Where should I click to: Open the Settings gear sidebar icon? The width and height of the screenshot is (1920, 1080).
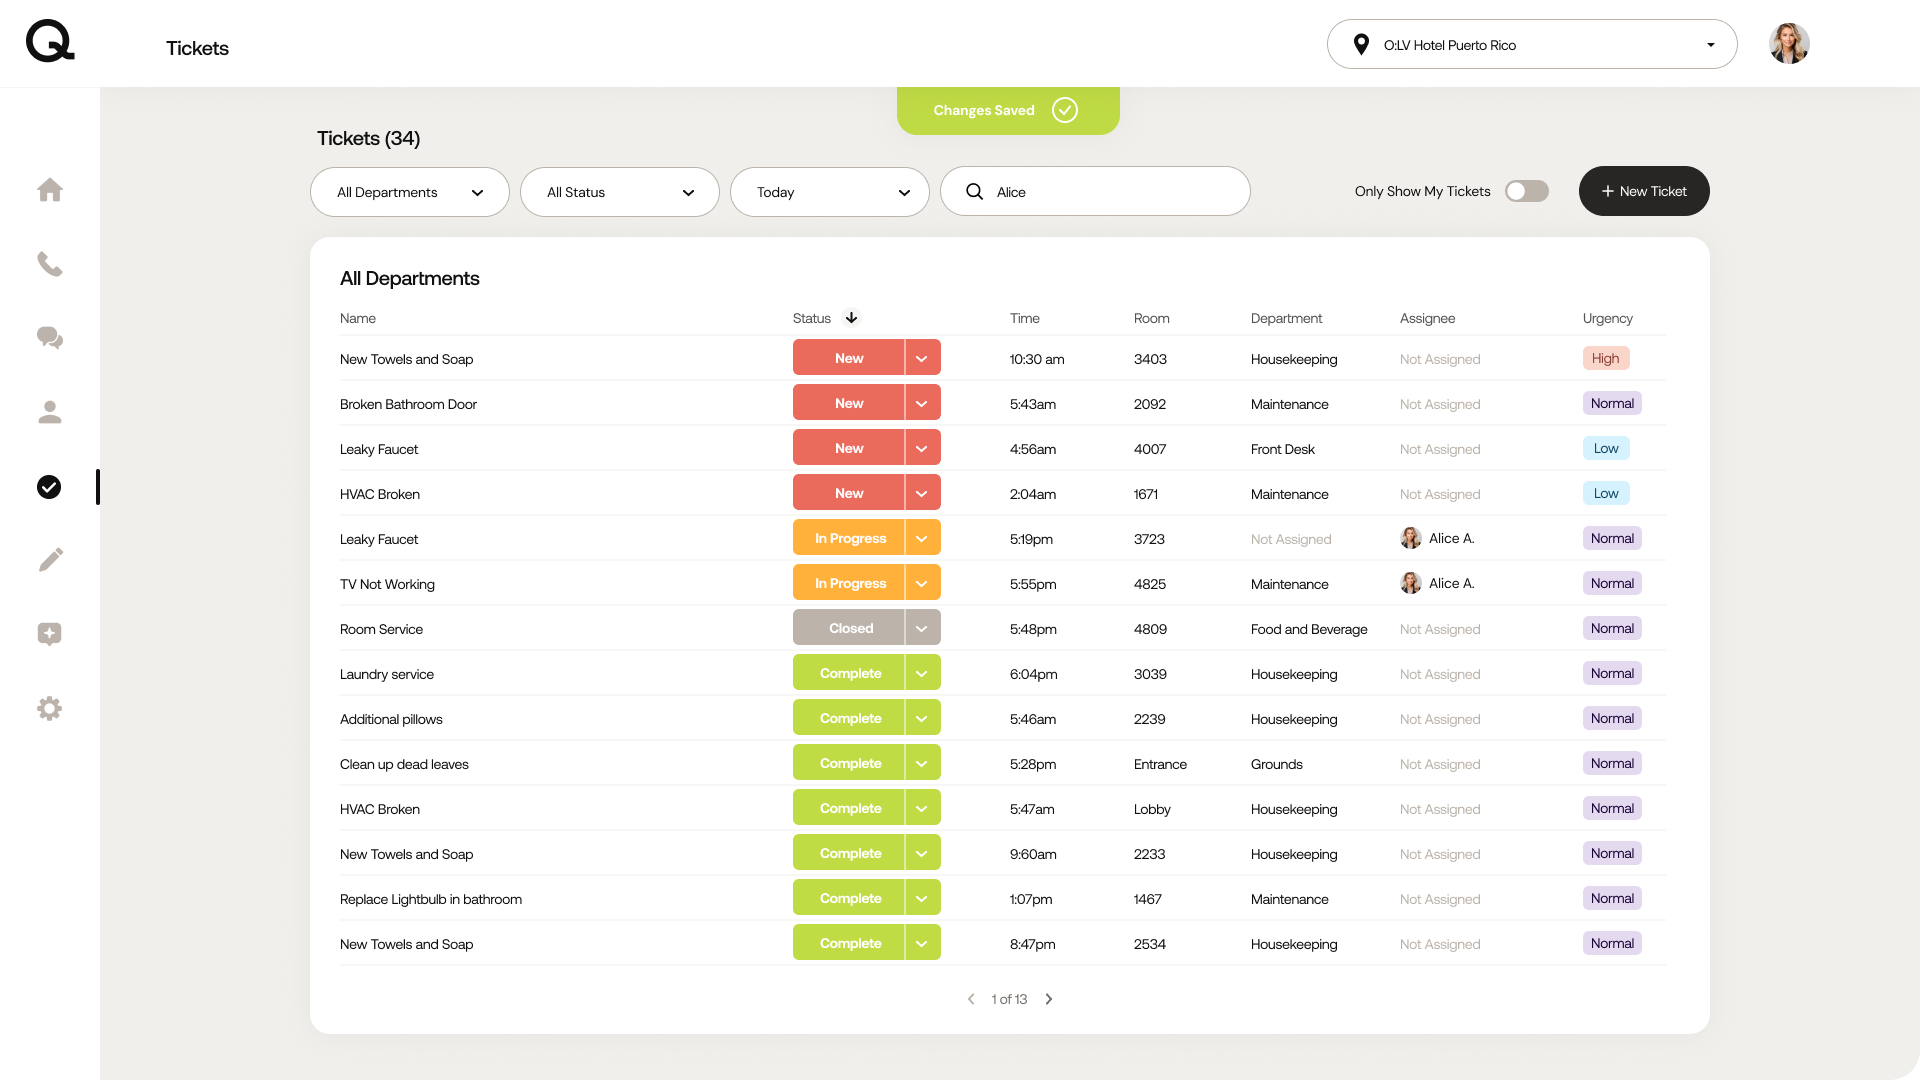[x=50, y=709]
